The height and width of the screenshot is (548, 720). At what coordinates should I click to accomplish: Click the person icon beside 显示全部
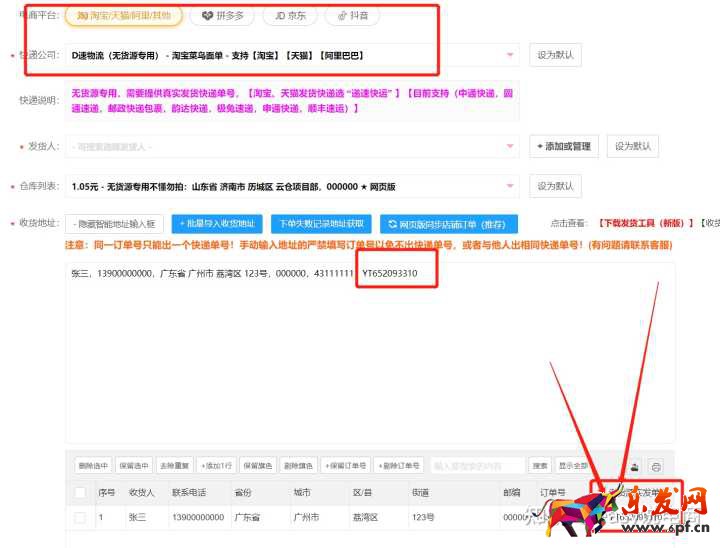coord(633,466)
